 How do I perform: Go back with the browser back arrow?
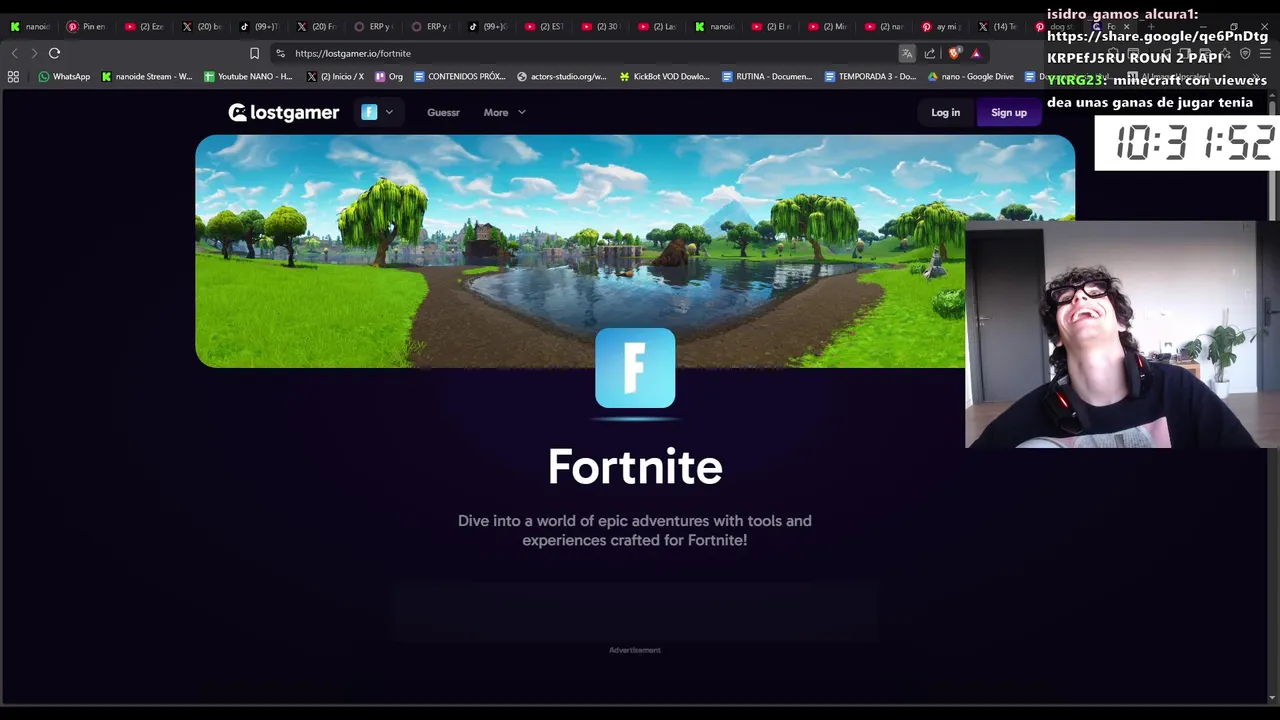pos(15,53)
